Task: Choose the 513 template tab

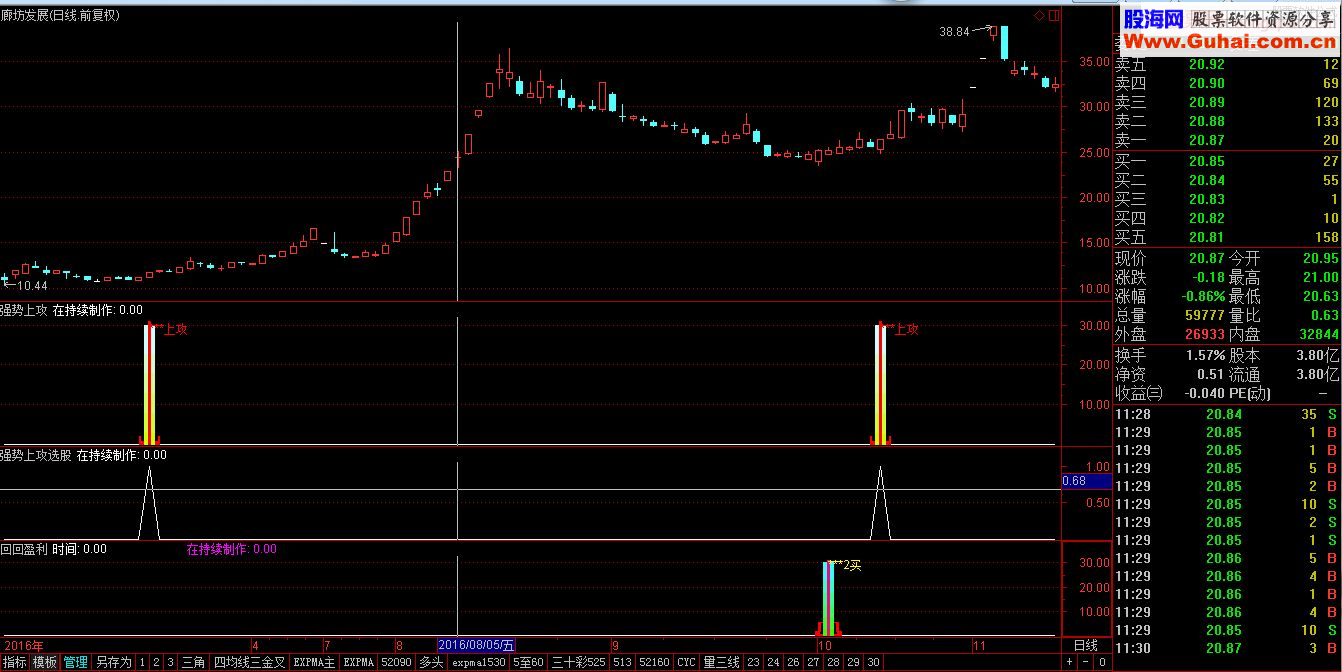Action: pos(622,662)
